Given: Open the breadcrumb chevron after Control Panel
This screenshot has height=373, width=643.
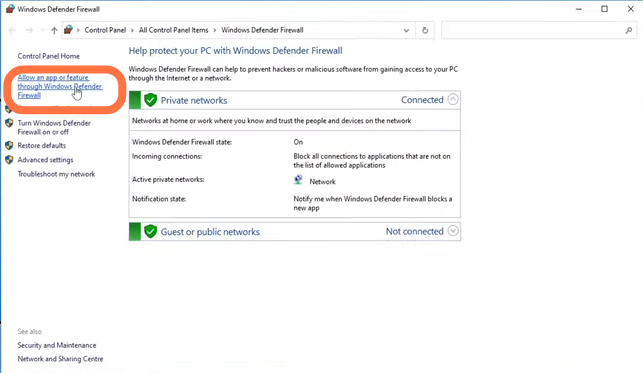Looking at the screenshot, I should click(132, 30).
